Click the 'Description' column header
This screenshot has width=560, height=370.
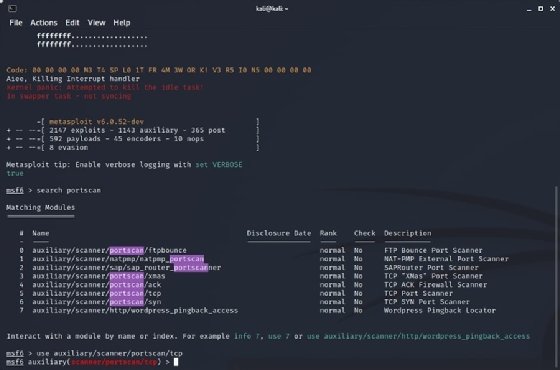(x=408, y=233)
